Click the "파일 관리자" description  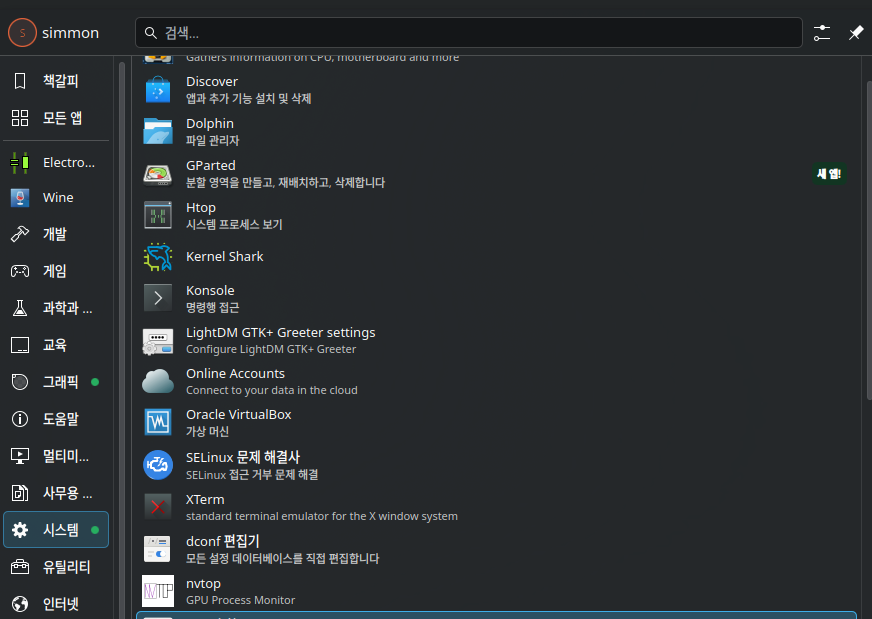[x=212, y=141]
